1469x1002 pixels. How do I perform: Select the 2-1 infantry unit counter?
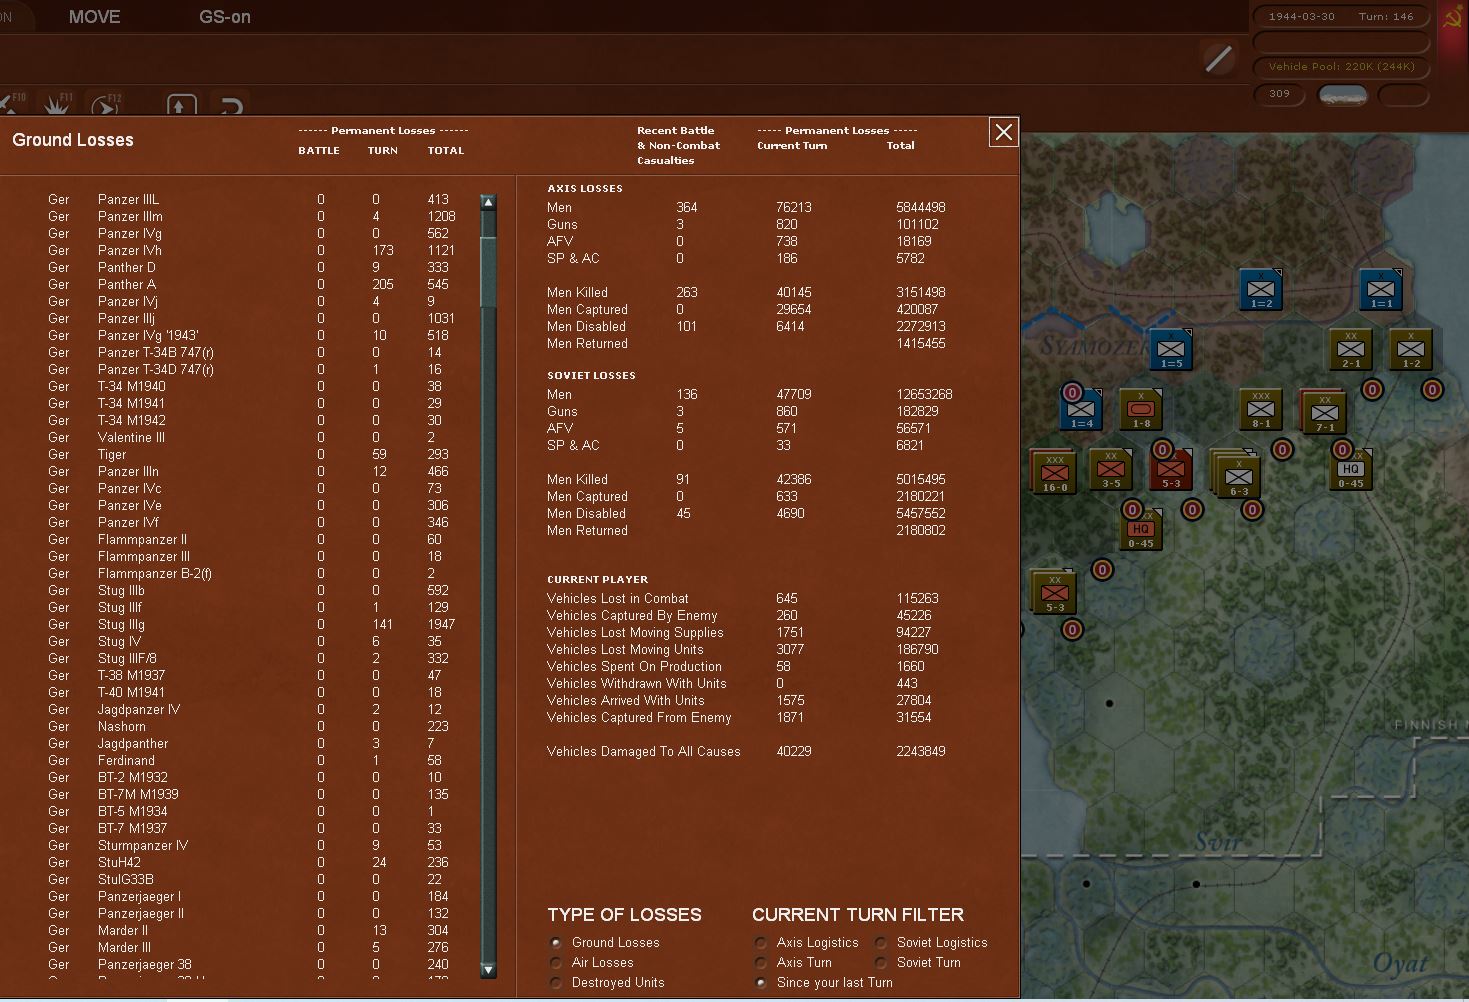tap(1350, 350)
